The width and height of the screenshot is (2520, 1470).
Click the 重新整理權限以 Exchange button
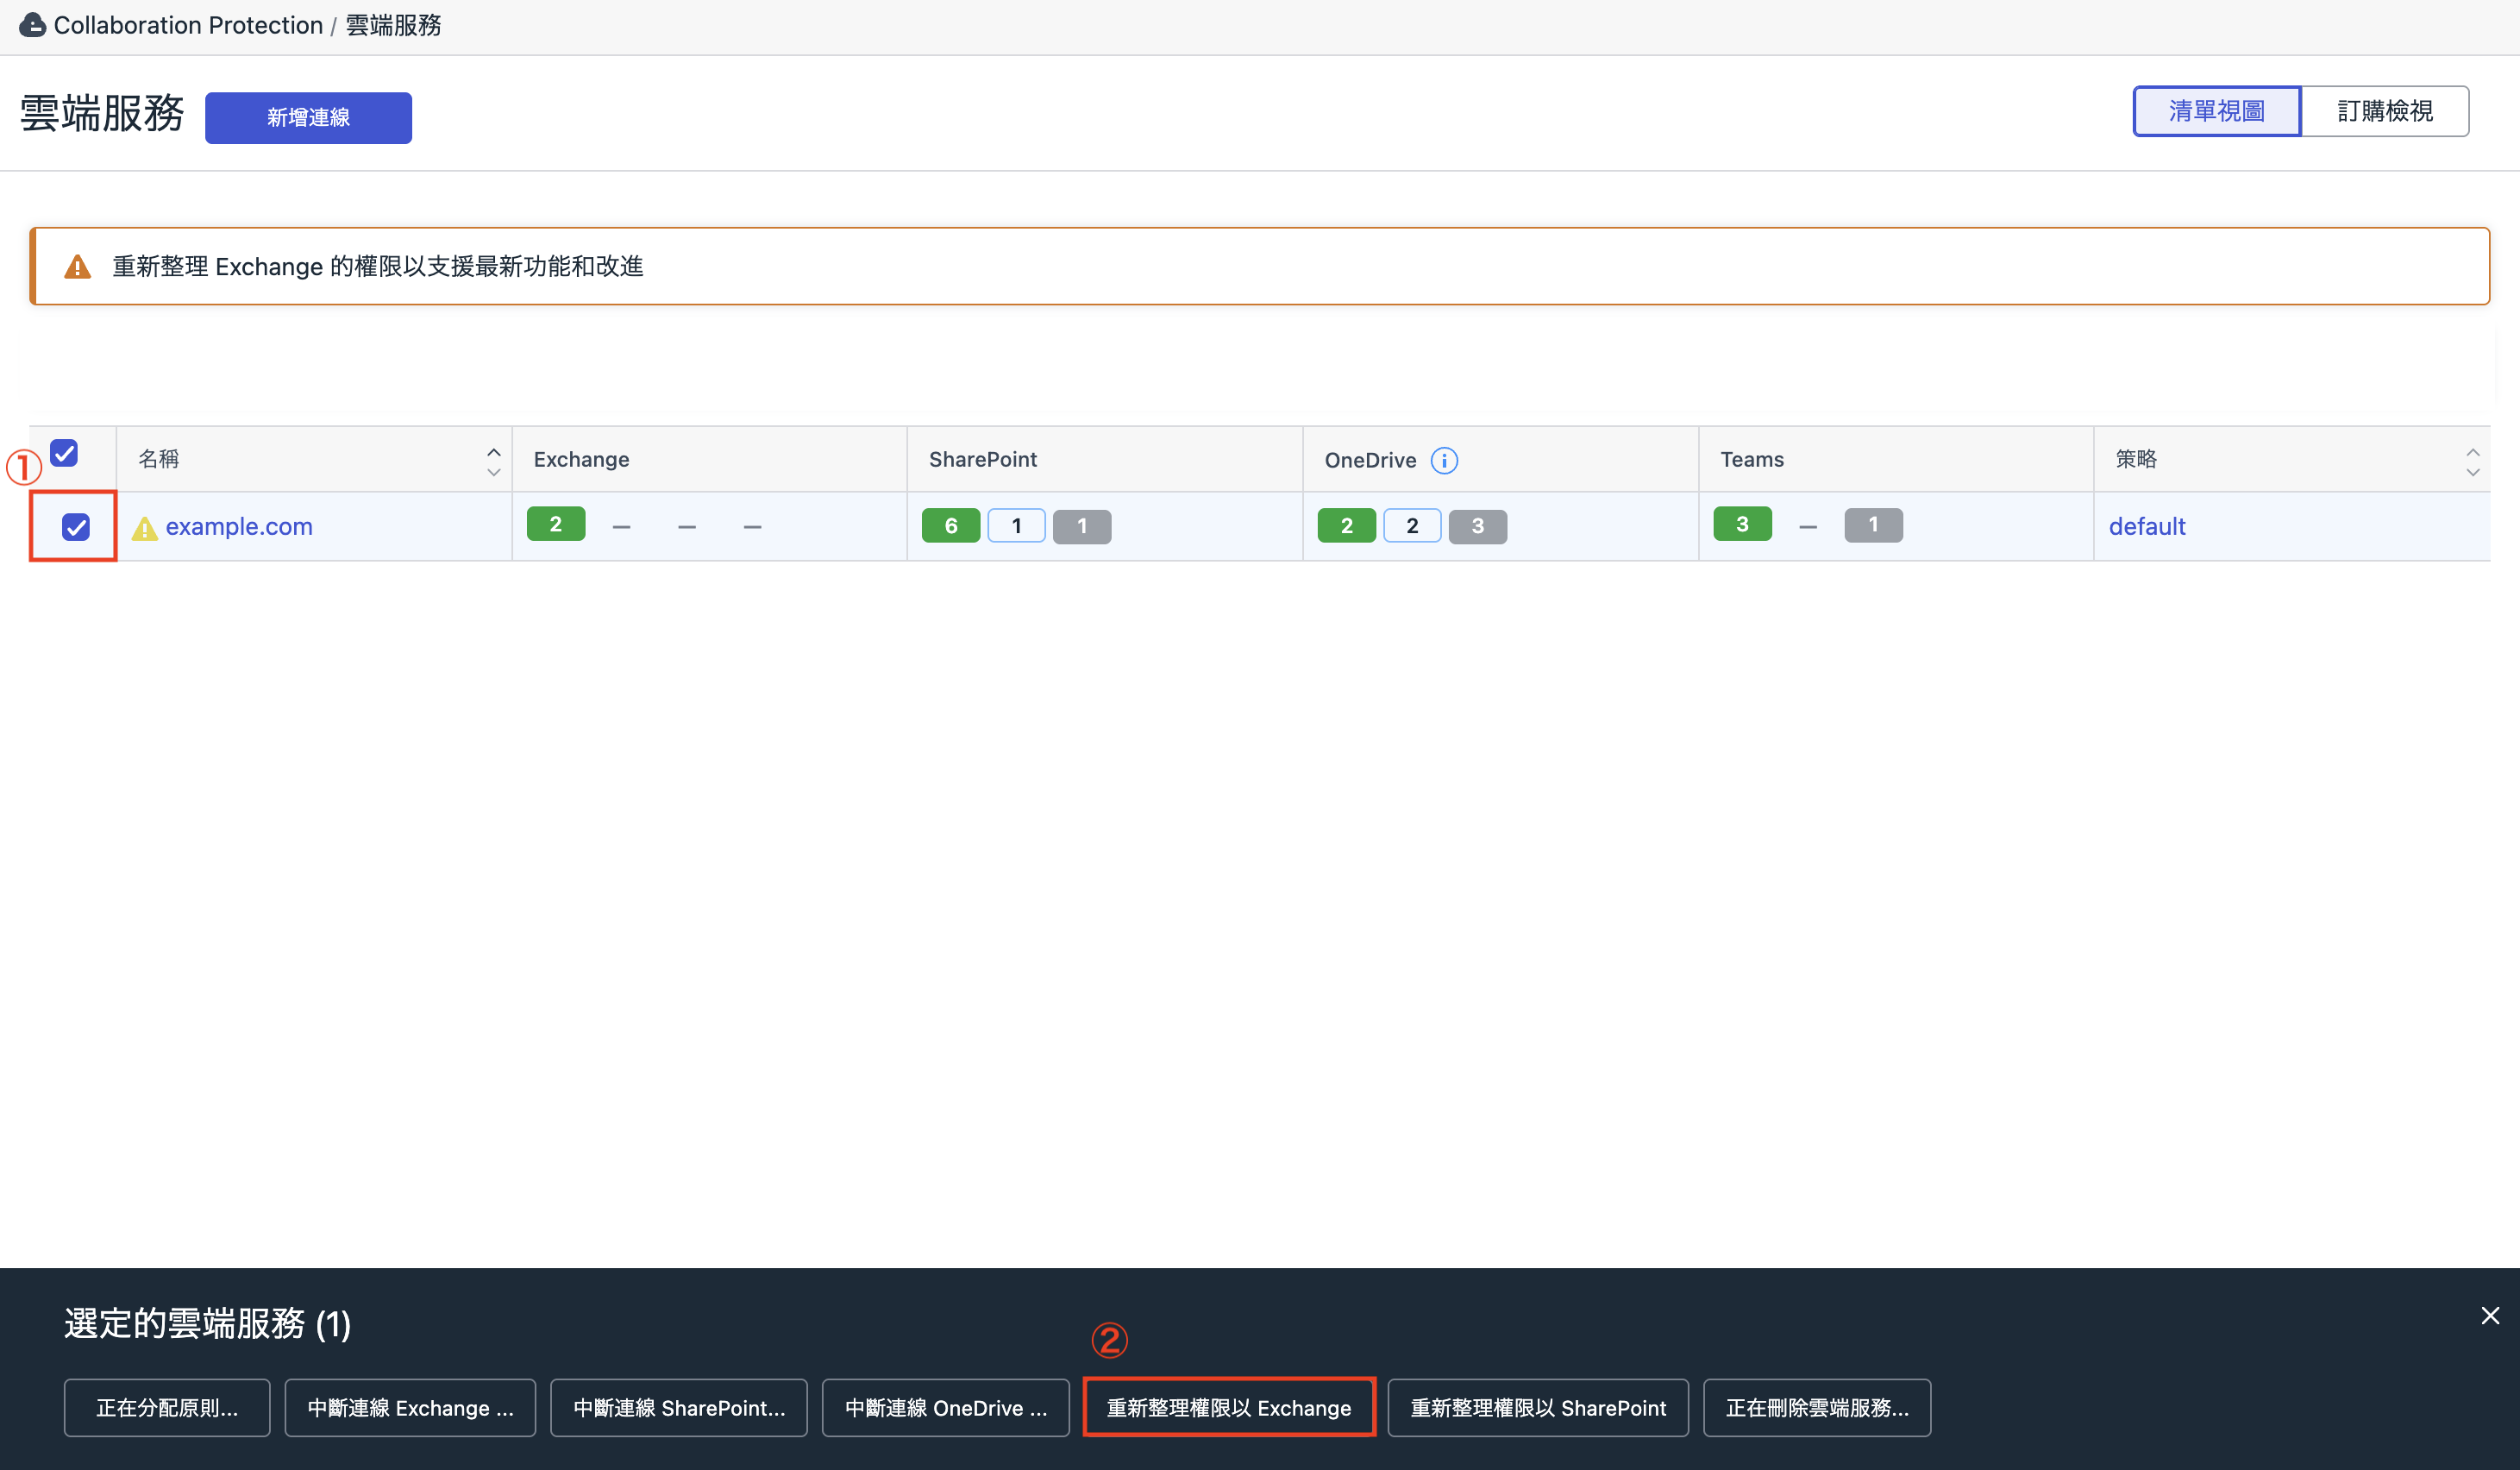pyautogui.click(x=1229, y=1408)
